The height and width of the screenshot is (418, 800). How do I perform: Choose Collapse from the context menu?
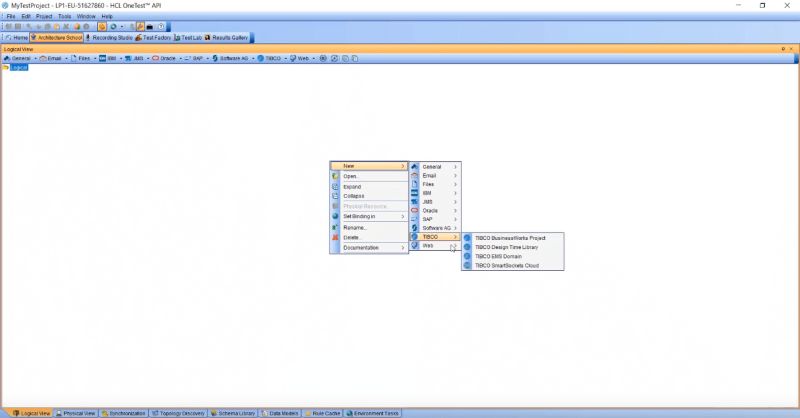click(369, 196)
